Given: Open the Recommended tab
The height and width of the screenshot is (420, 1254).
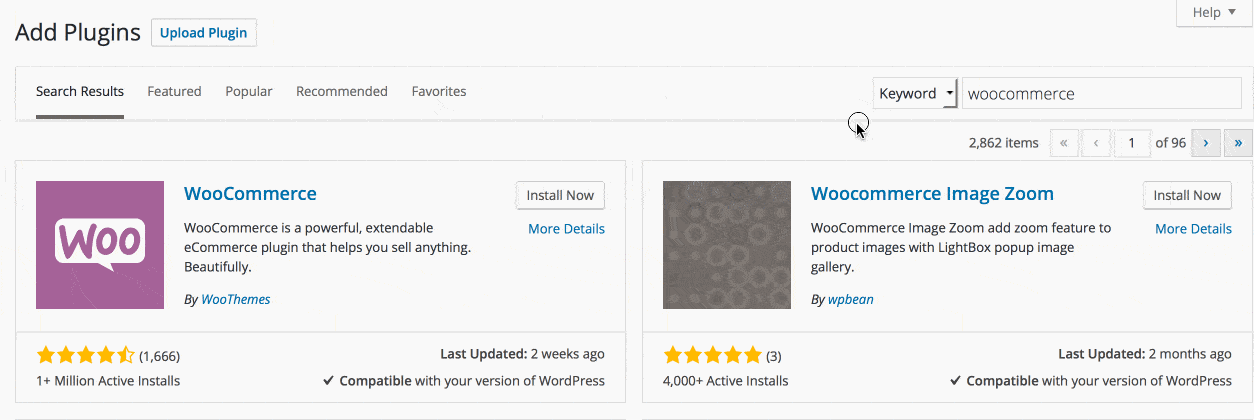Looking at the screenshot, I should 342,91.
